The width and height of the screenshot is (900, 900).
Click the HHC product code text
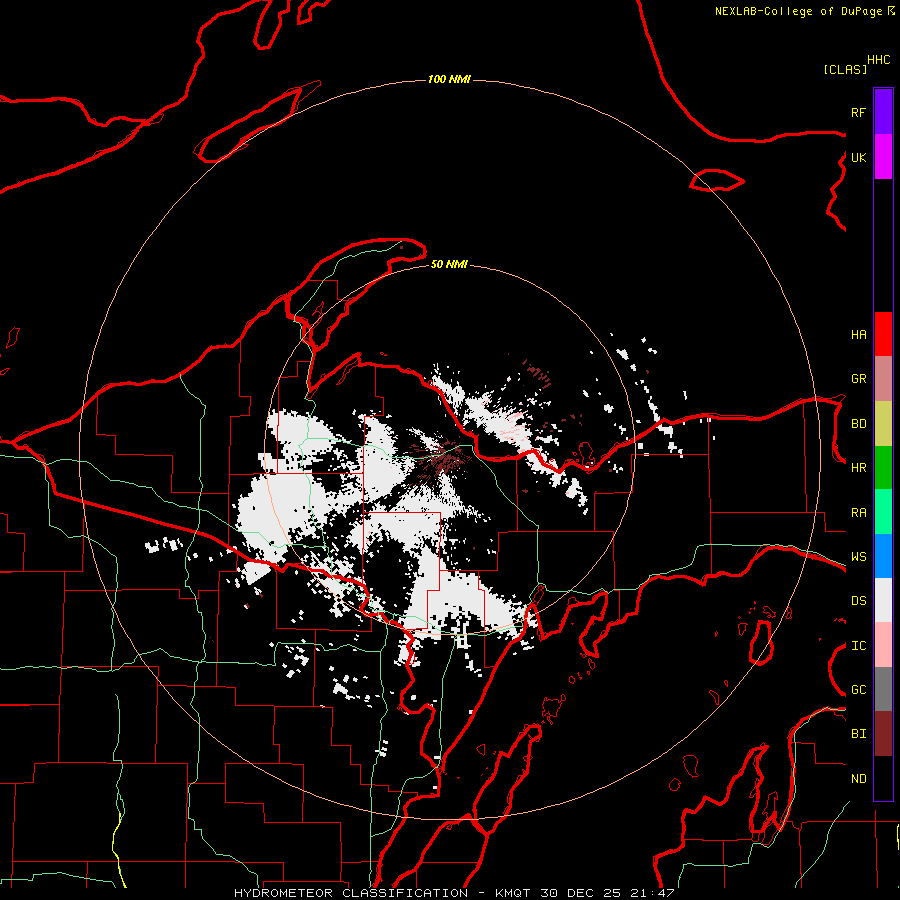tap(879, 60)
